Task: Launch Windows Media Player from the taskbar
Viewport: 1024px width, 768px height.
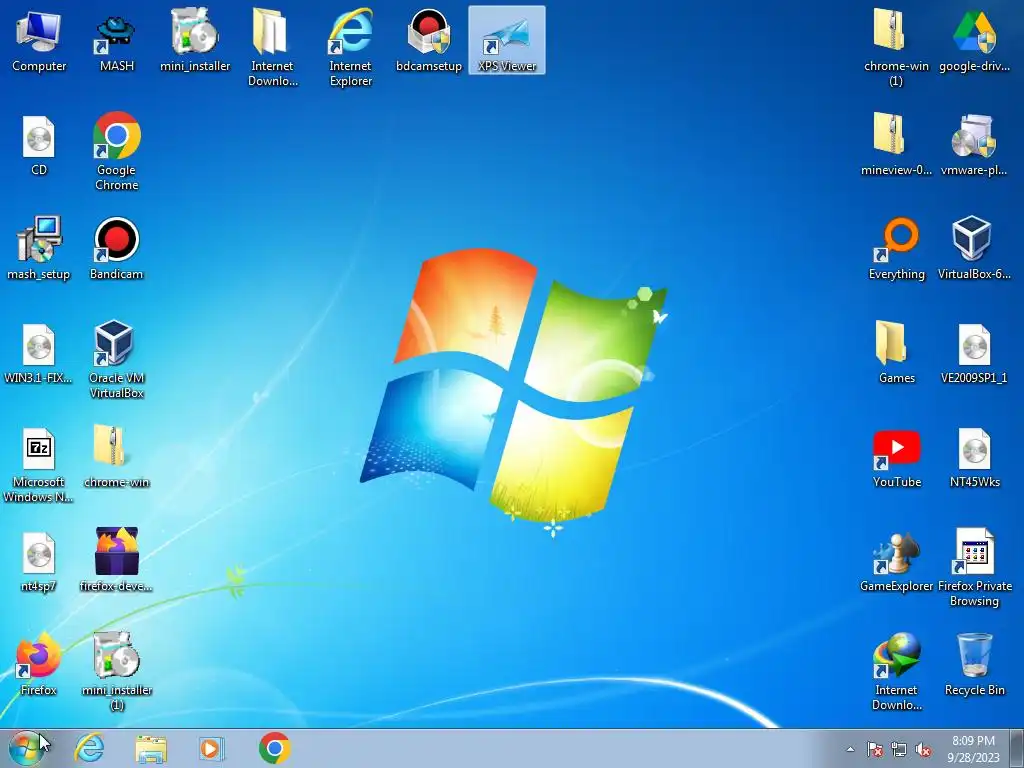Action: 211,748
